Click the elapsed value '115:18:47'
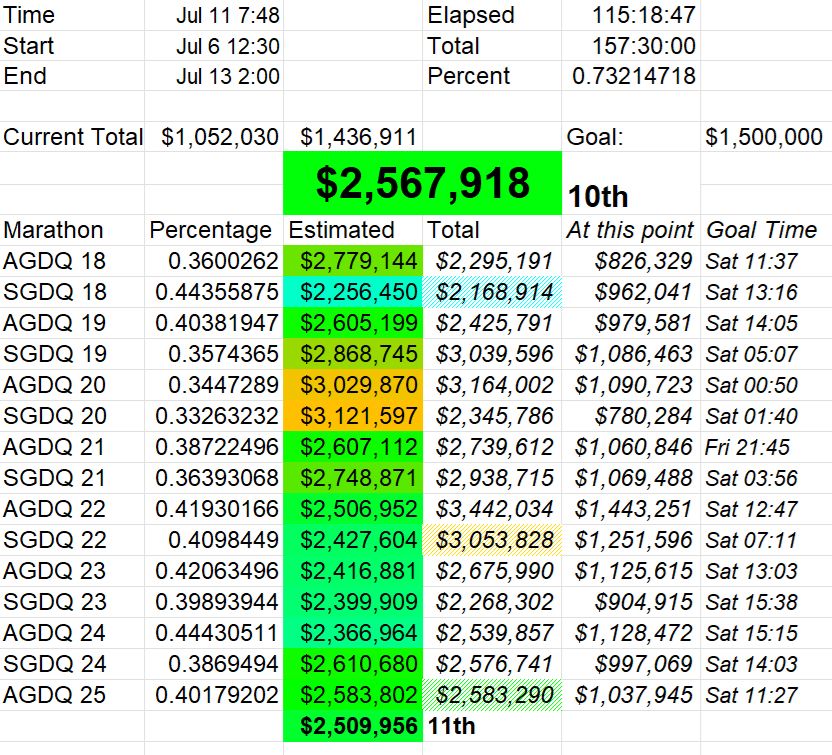Viewport: 832px width, 755px height. click(631, 15)
